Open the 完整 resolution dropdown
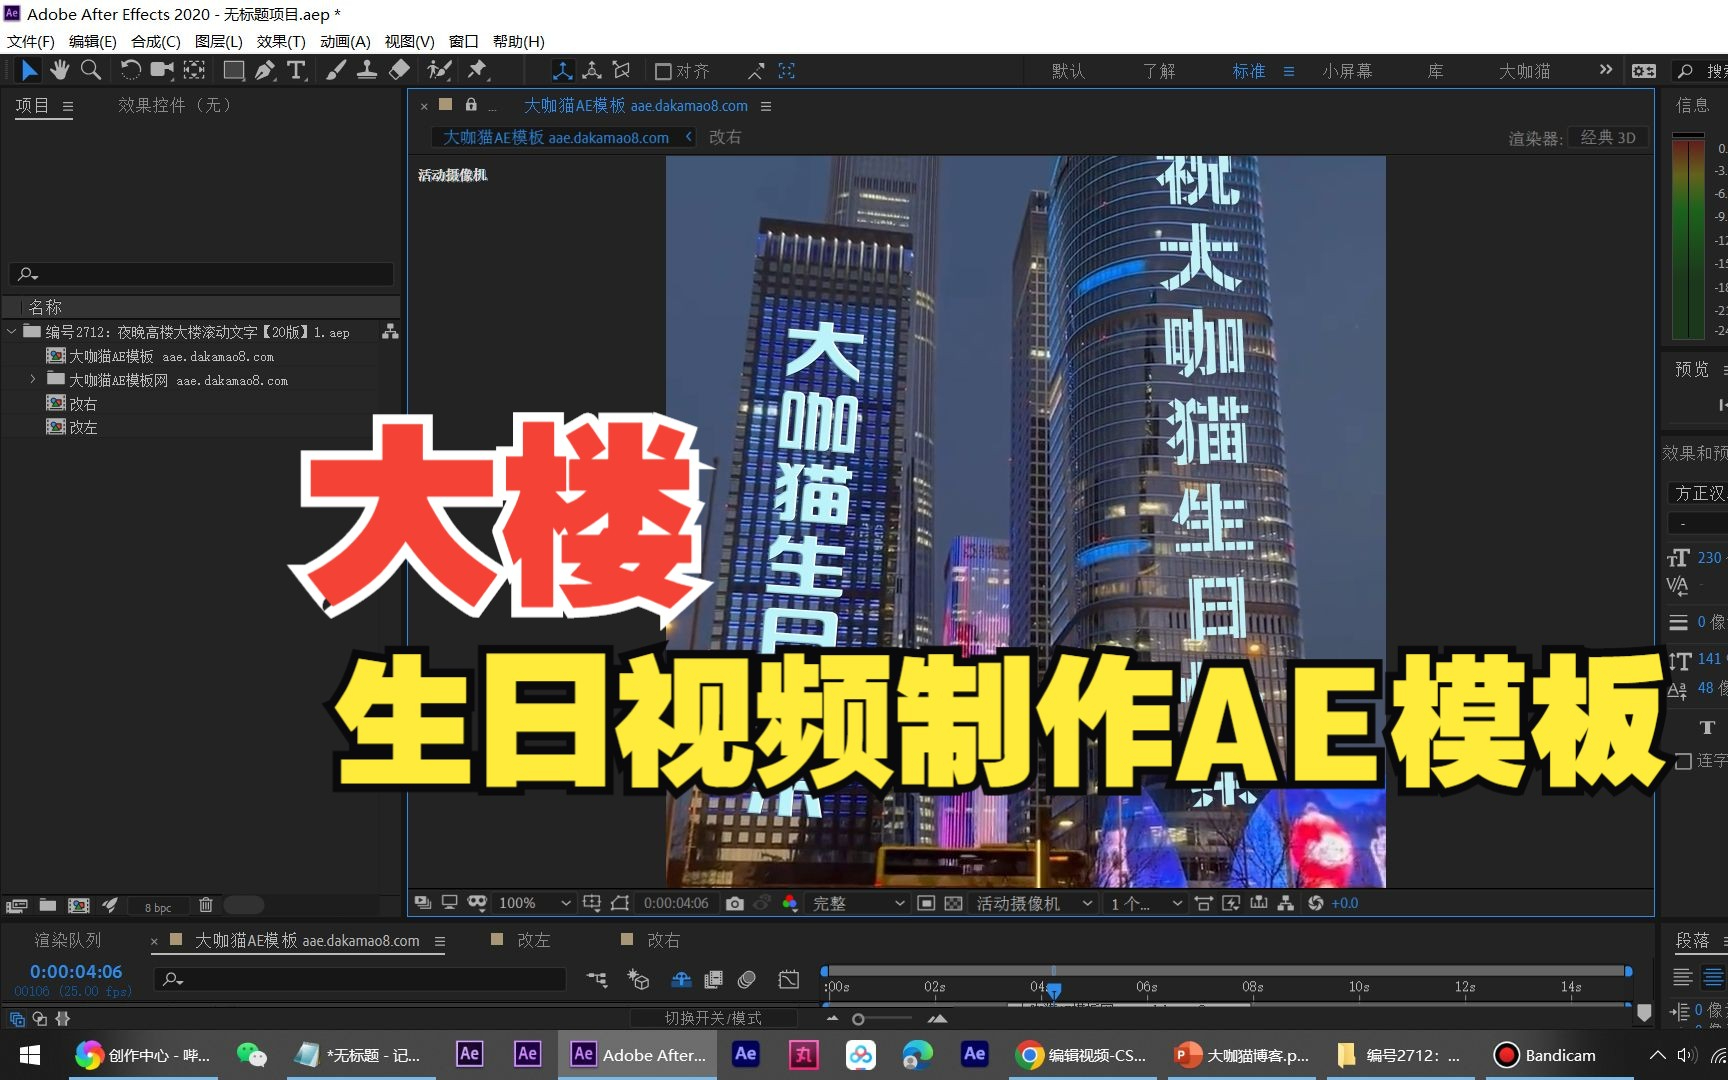The height and width of the screenshot is (1080, 1728). (858, 903)
